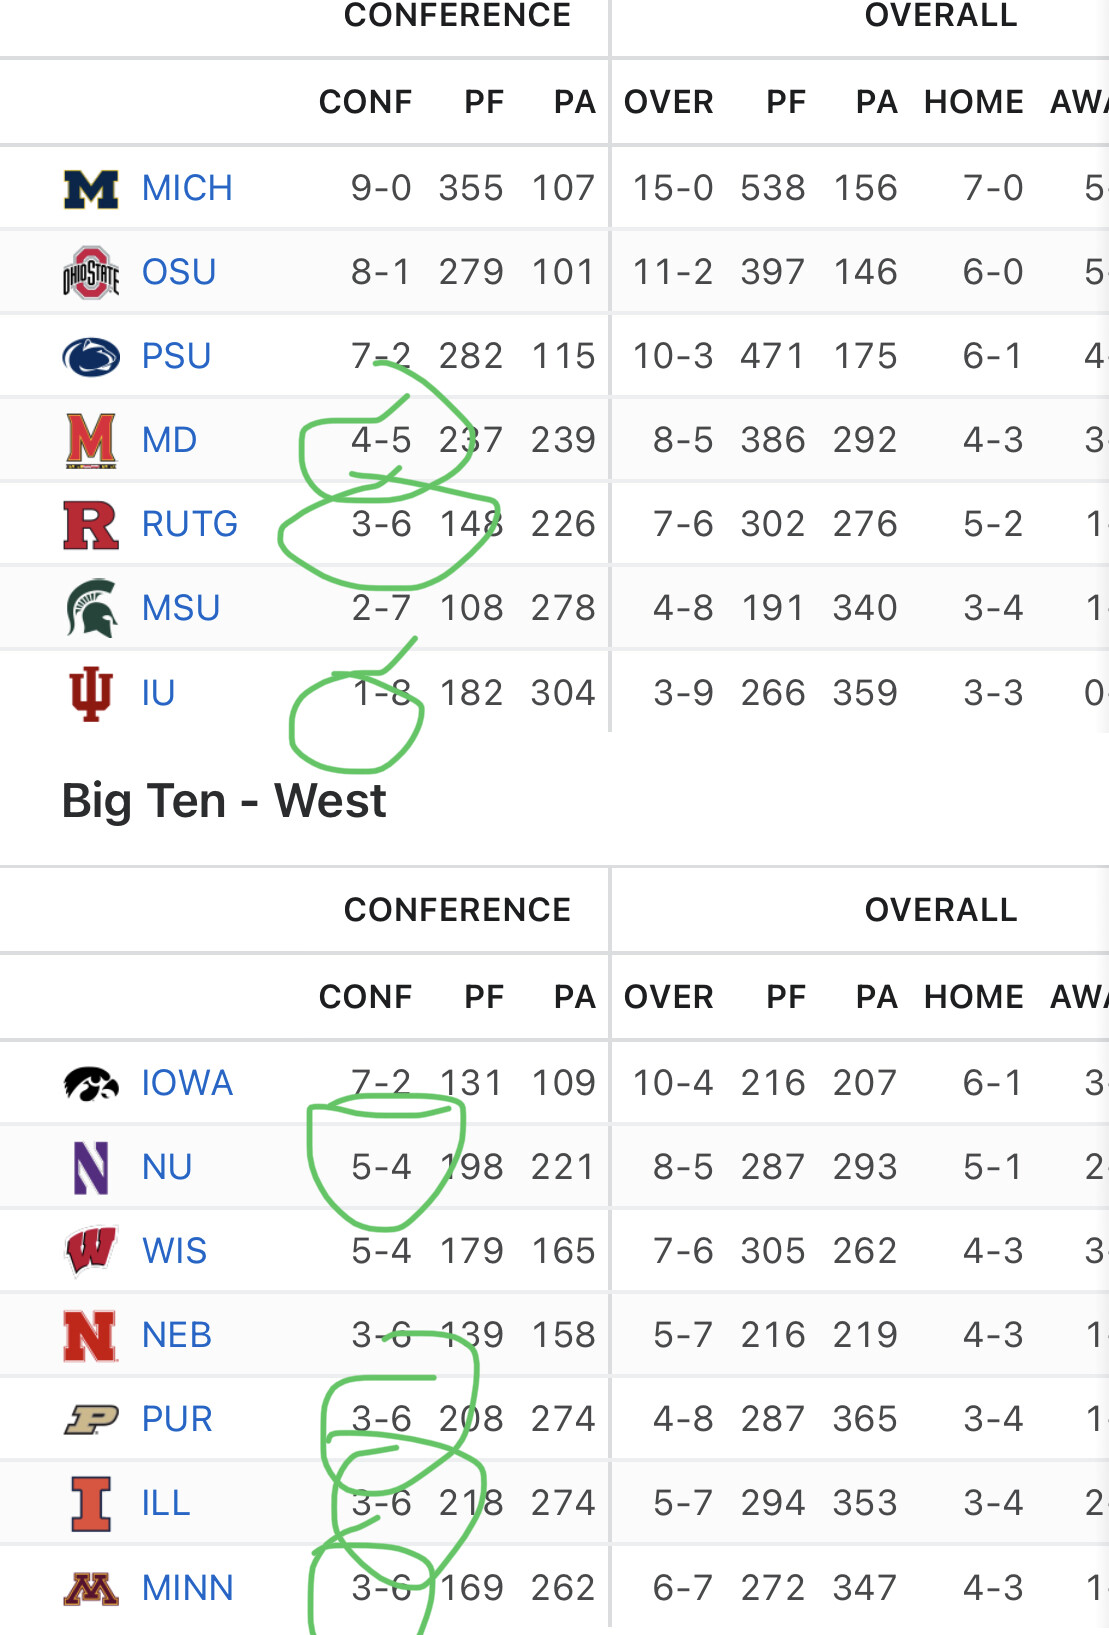Viewport: 1109px width, 1635px height.
Task: Click the Purdue P logo
Action: [x=91, y=1419]
